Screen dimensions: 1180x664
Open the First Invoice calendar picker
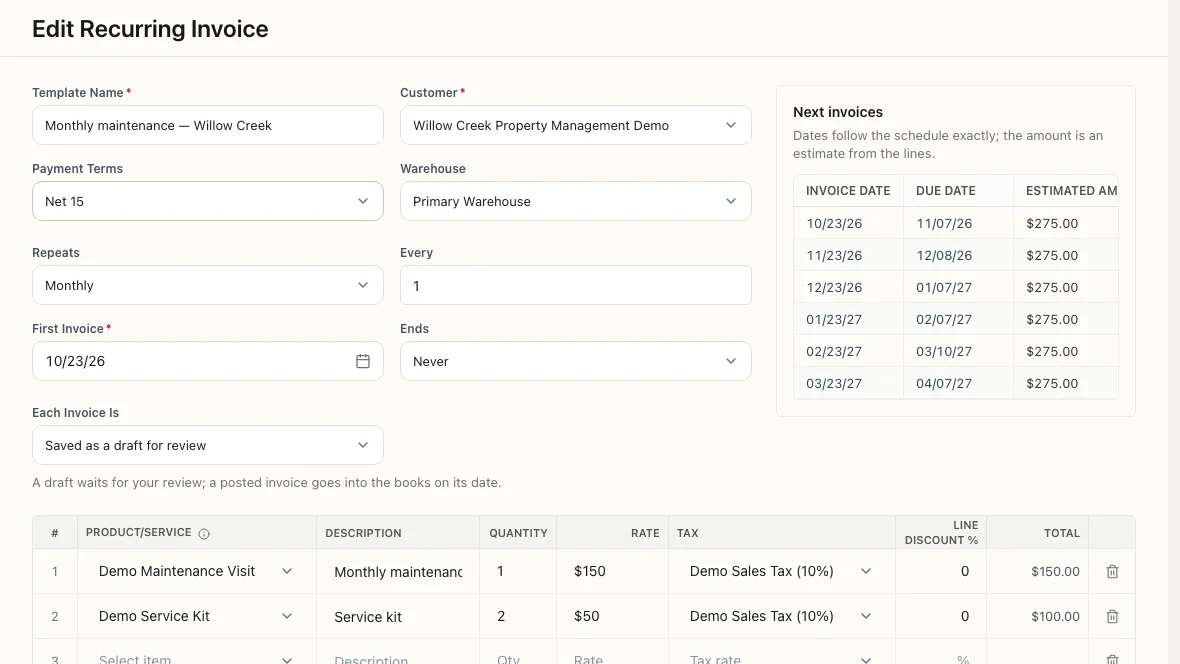click(363, 361)
